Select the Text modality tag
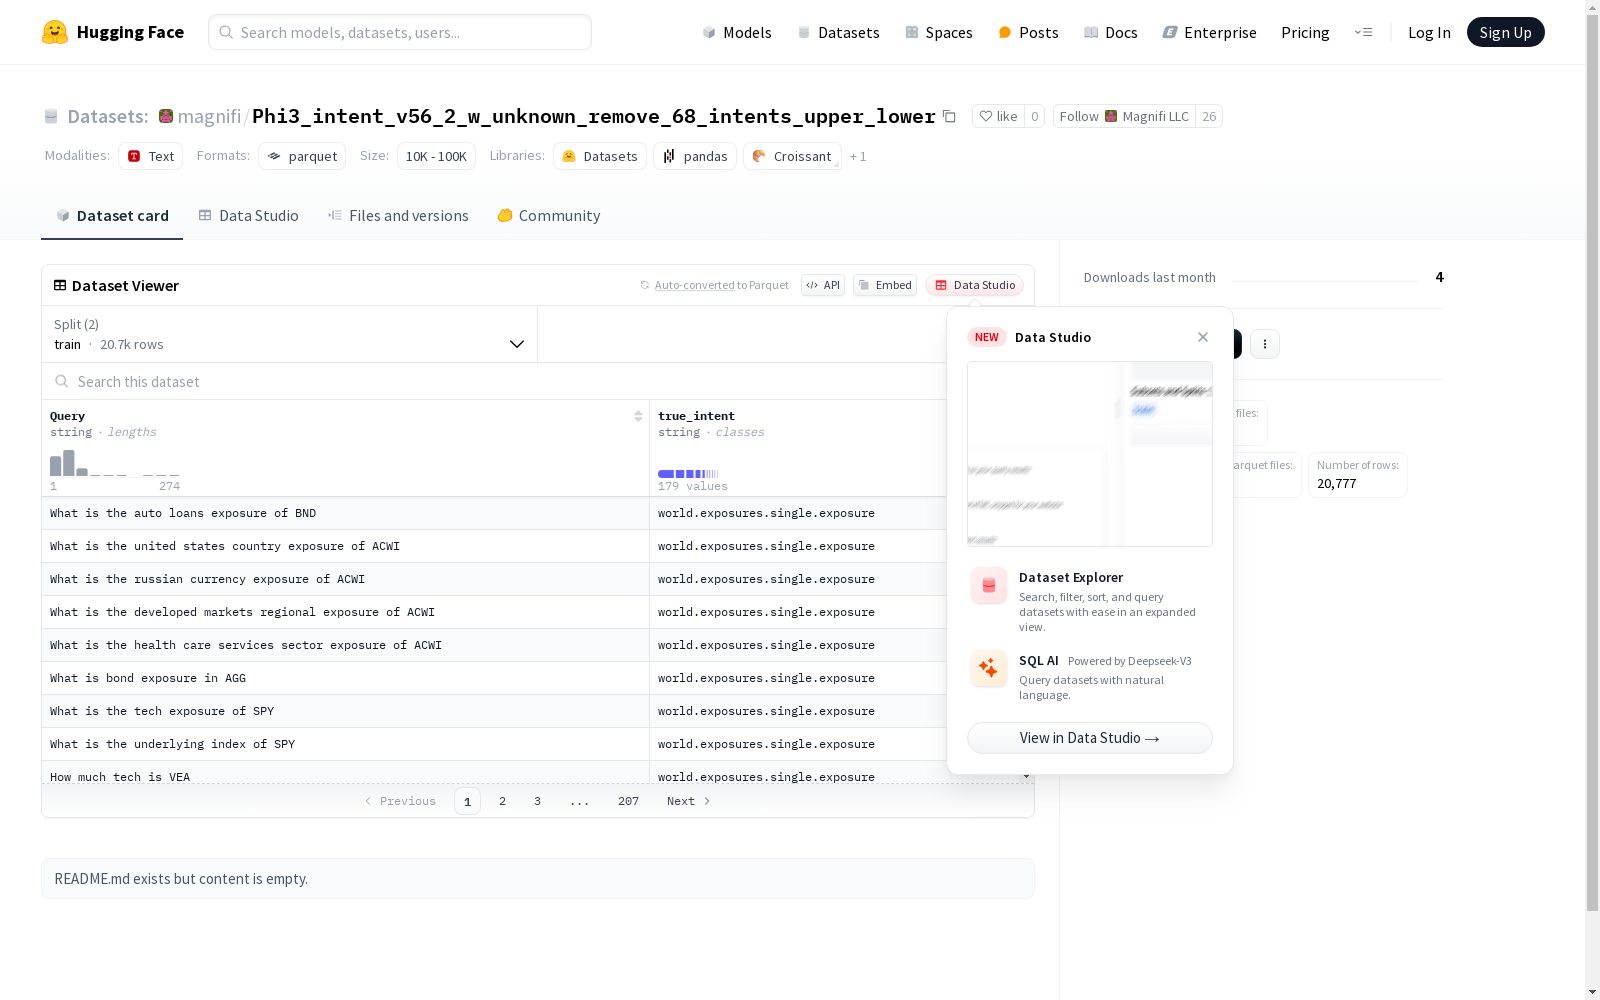Viewport: 1600px width, 1000px height. pyautogui.click(x=151, y=156)
